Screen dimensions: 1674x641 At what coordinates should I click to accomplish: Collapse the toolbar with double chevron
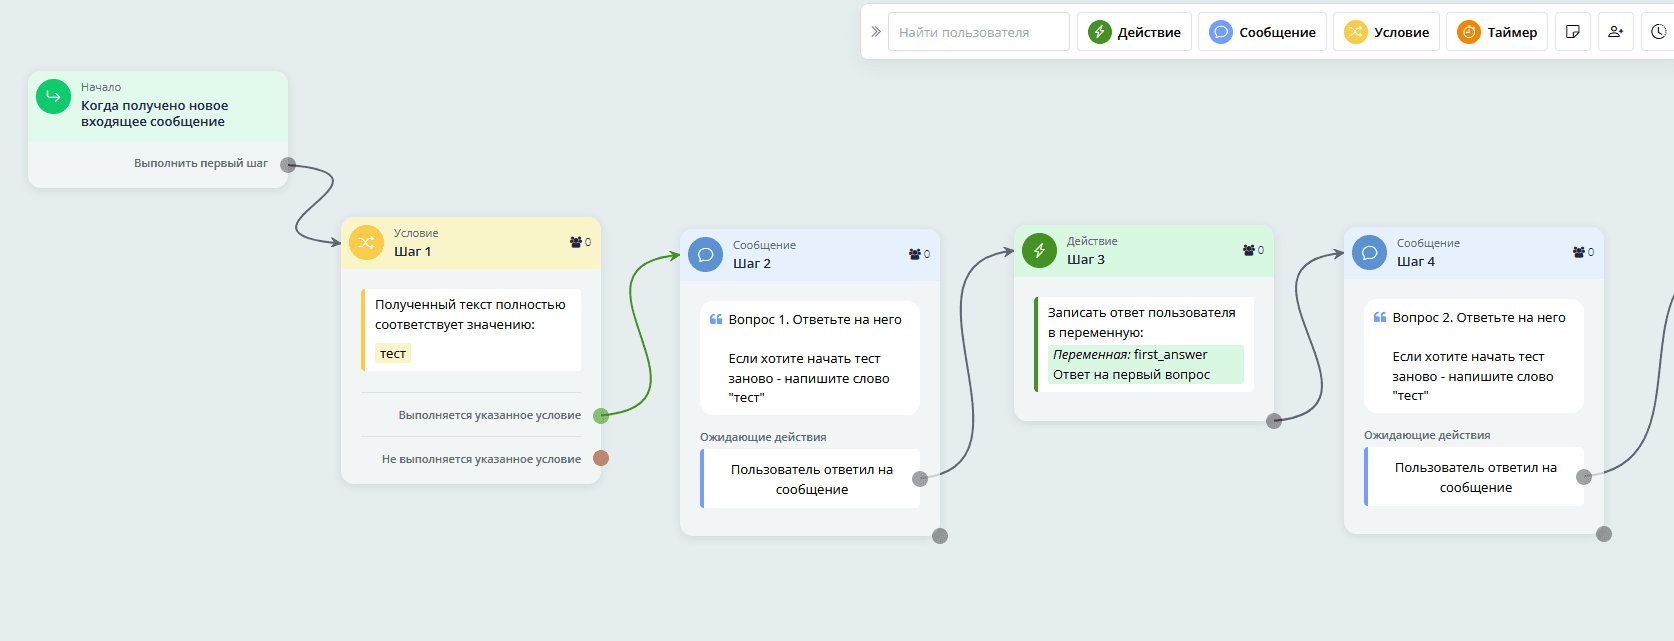876,32
